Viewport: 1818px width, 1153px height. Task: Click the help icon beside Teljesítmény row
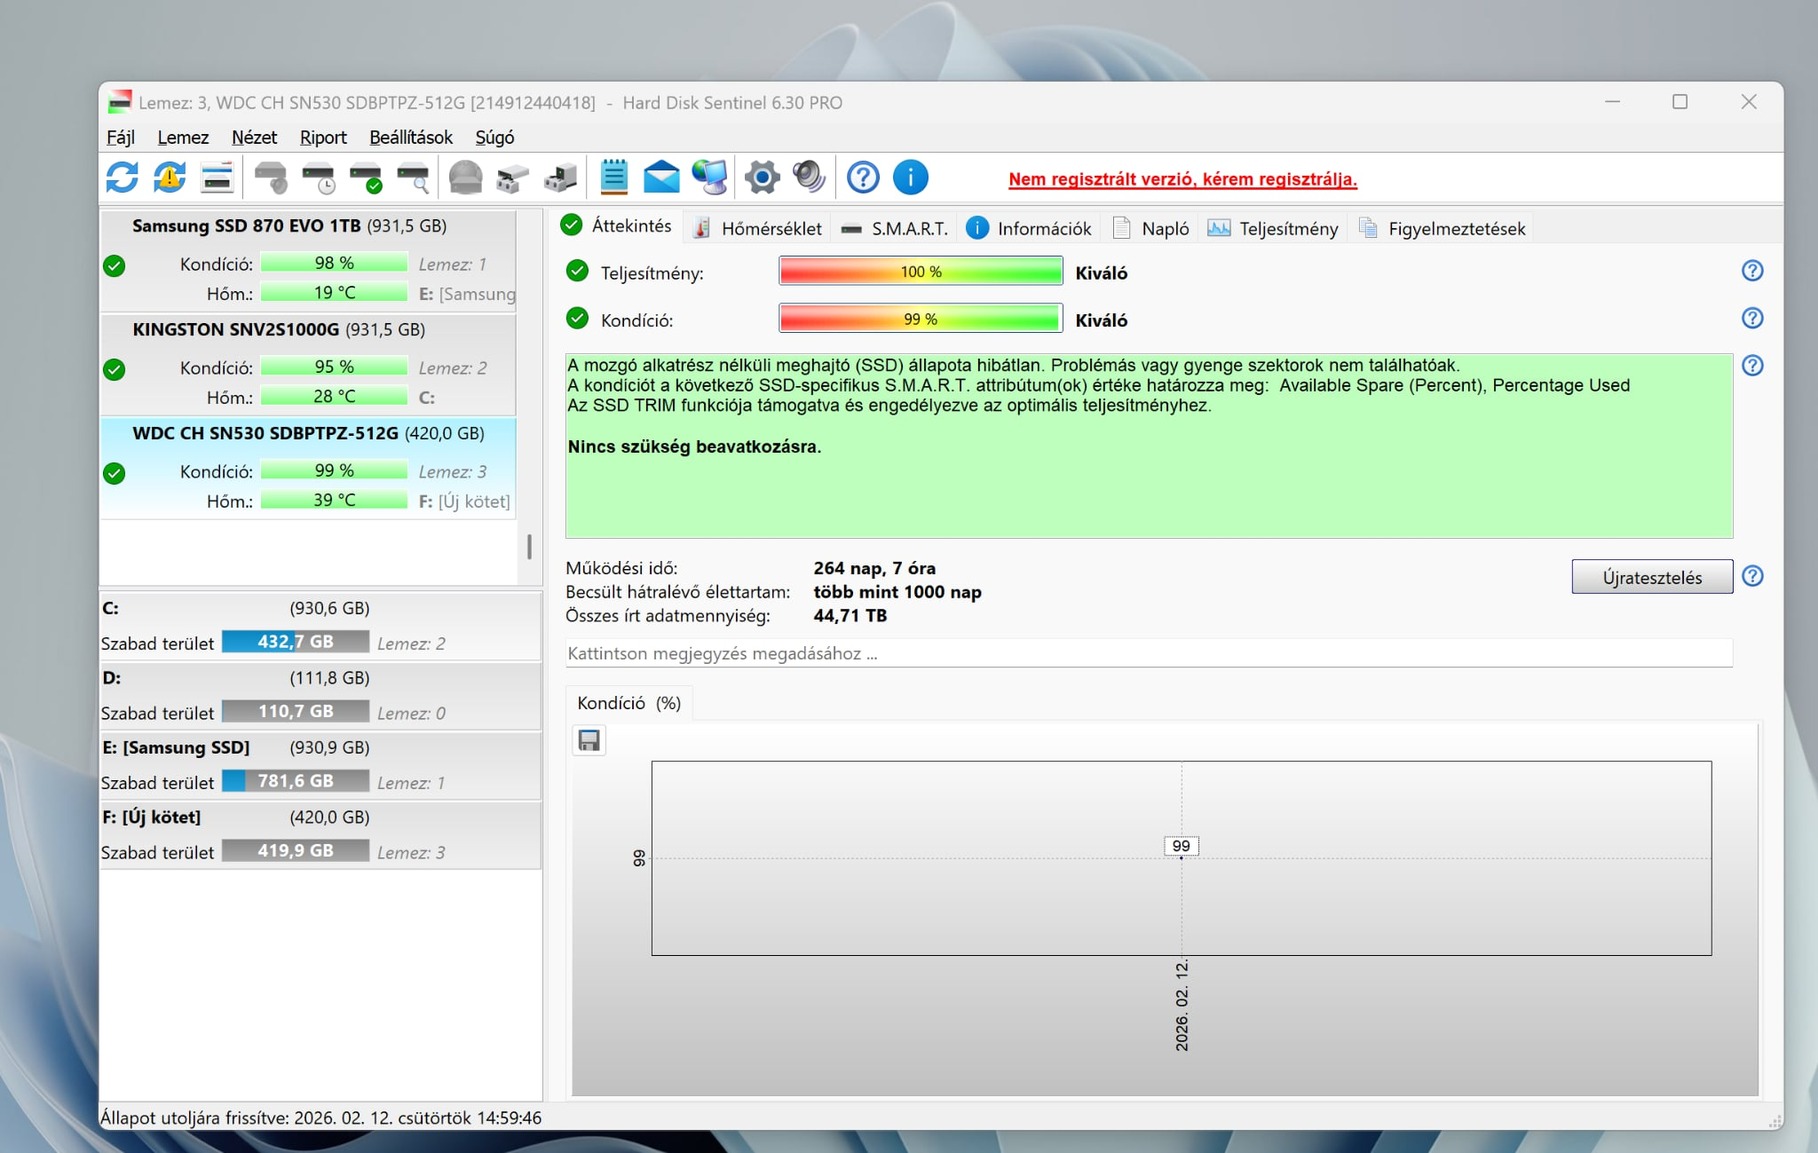click(1752, 271)
